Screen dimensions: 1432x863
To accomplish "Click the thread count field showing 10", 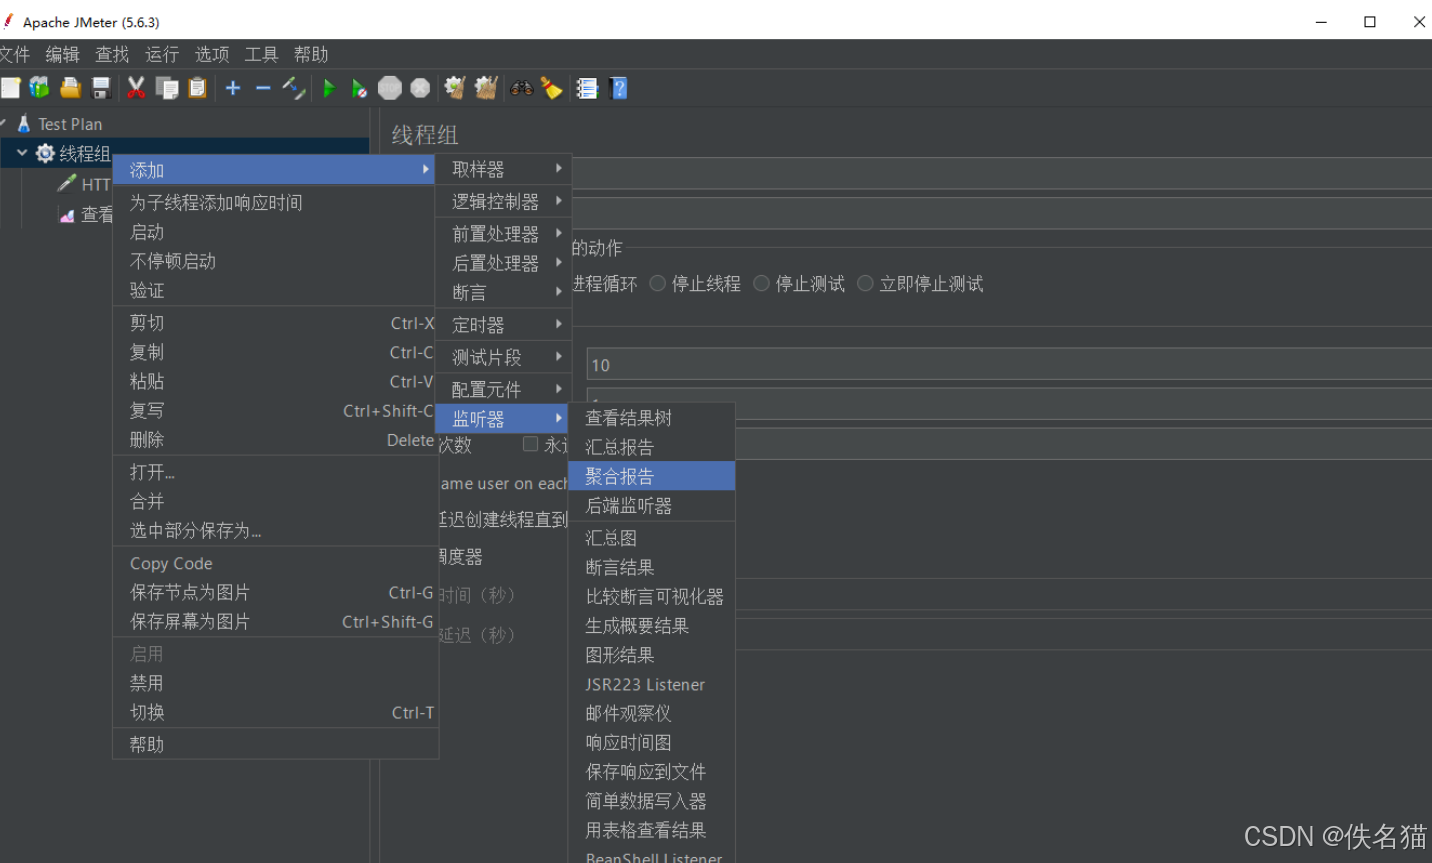I will [1009, 365].
